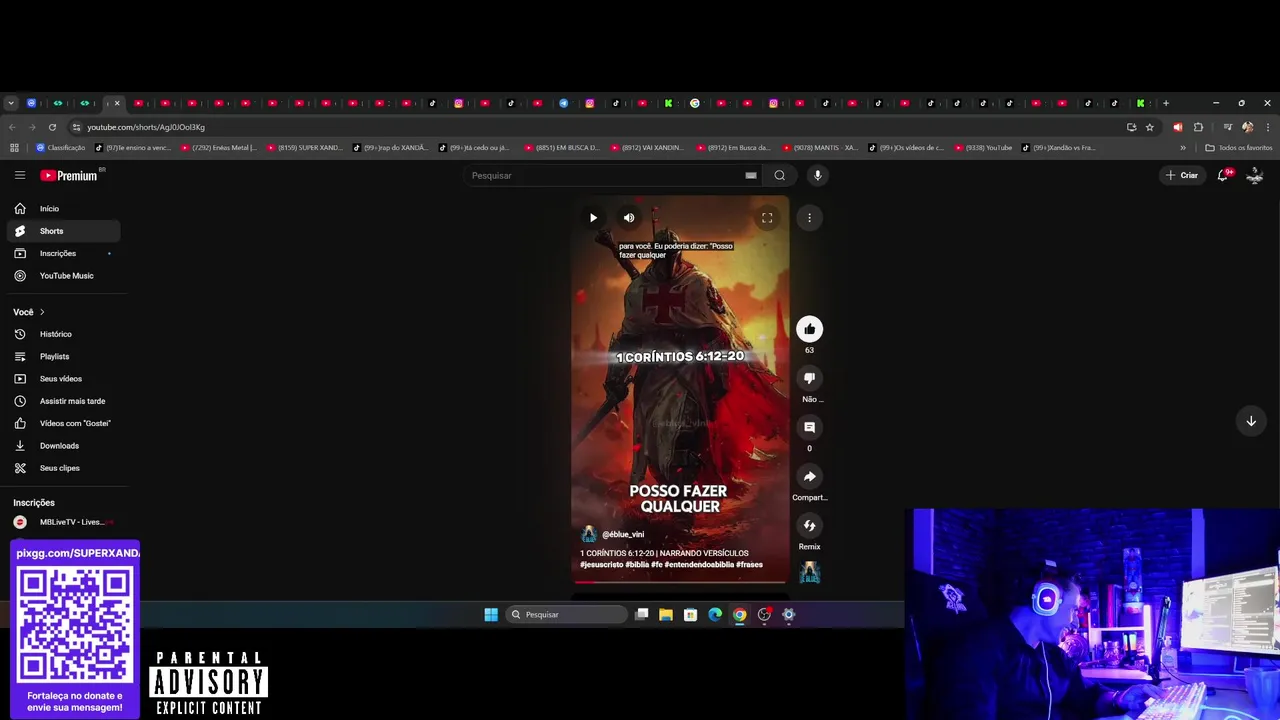Click the YouTube search field Pesquisar
Screen dimensions: 1280x720
tap(605, 175)
